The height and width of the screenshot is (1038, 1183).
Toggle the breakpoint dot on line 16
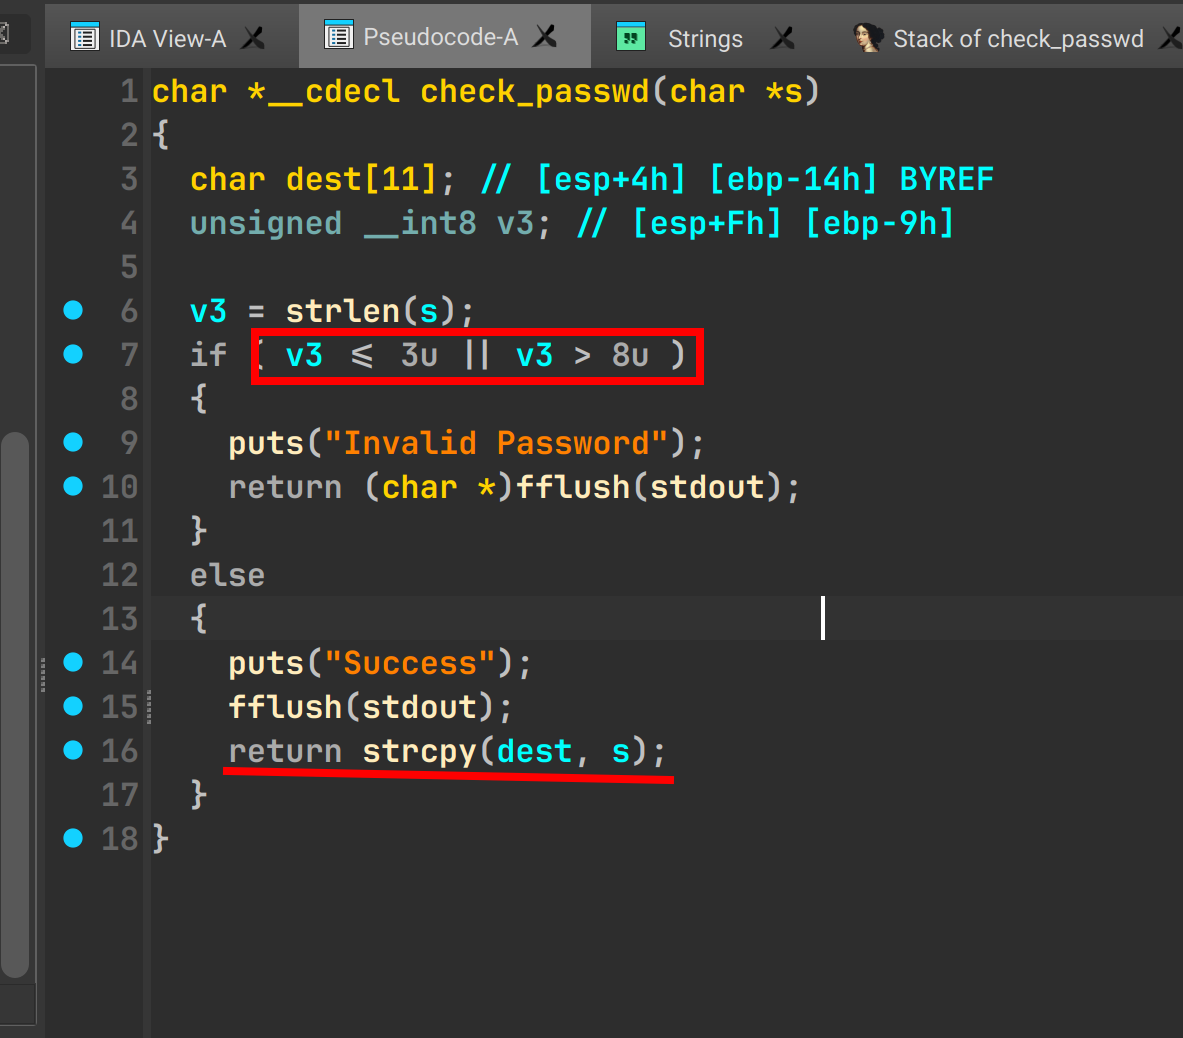tap(73, 750)
